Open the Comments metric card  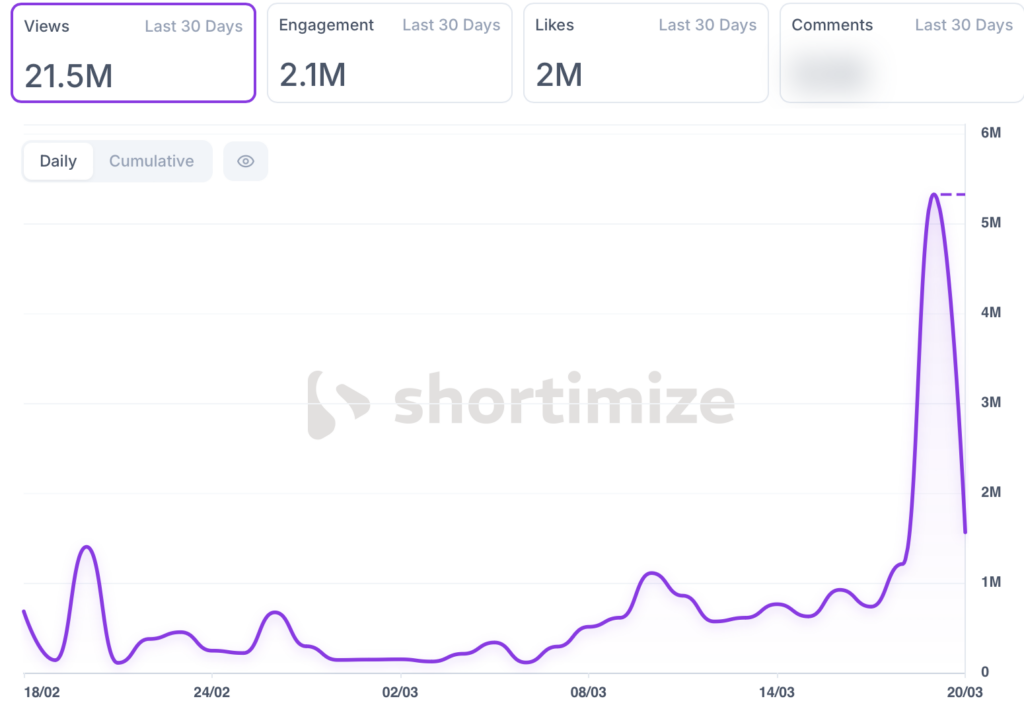click(901, 53)
